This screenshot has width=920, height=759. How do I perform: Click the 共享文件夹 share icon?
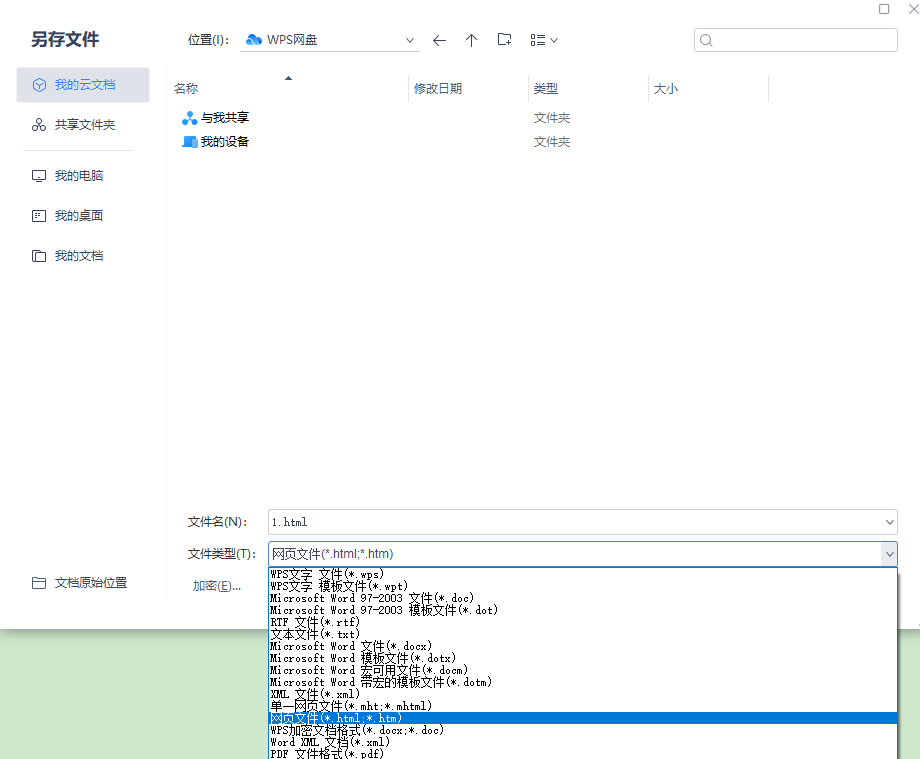tap(39, 125)
